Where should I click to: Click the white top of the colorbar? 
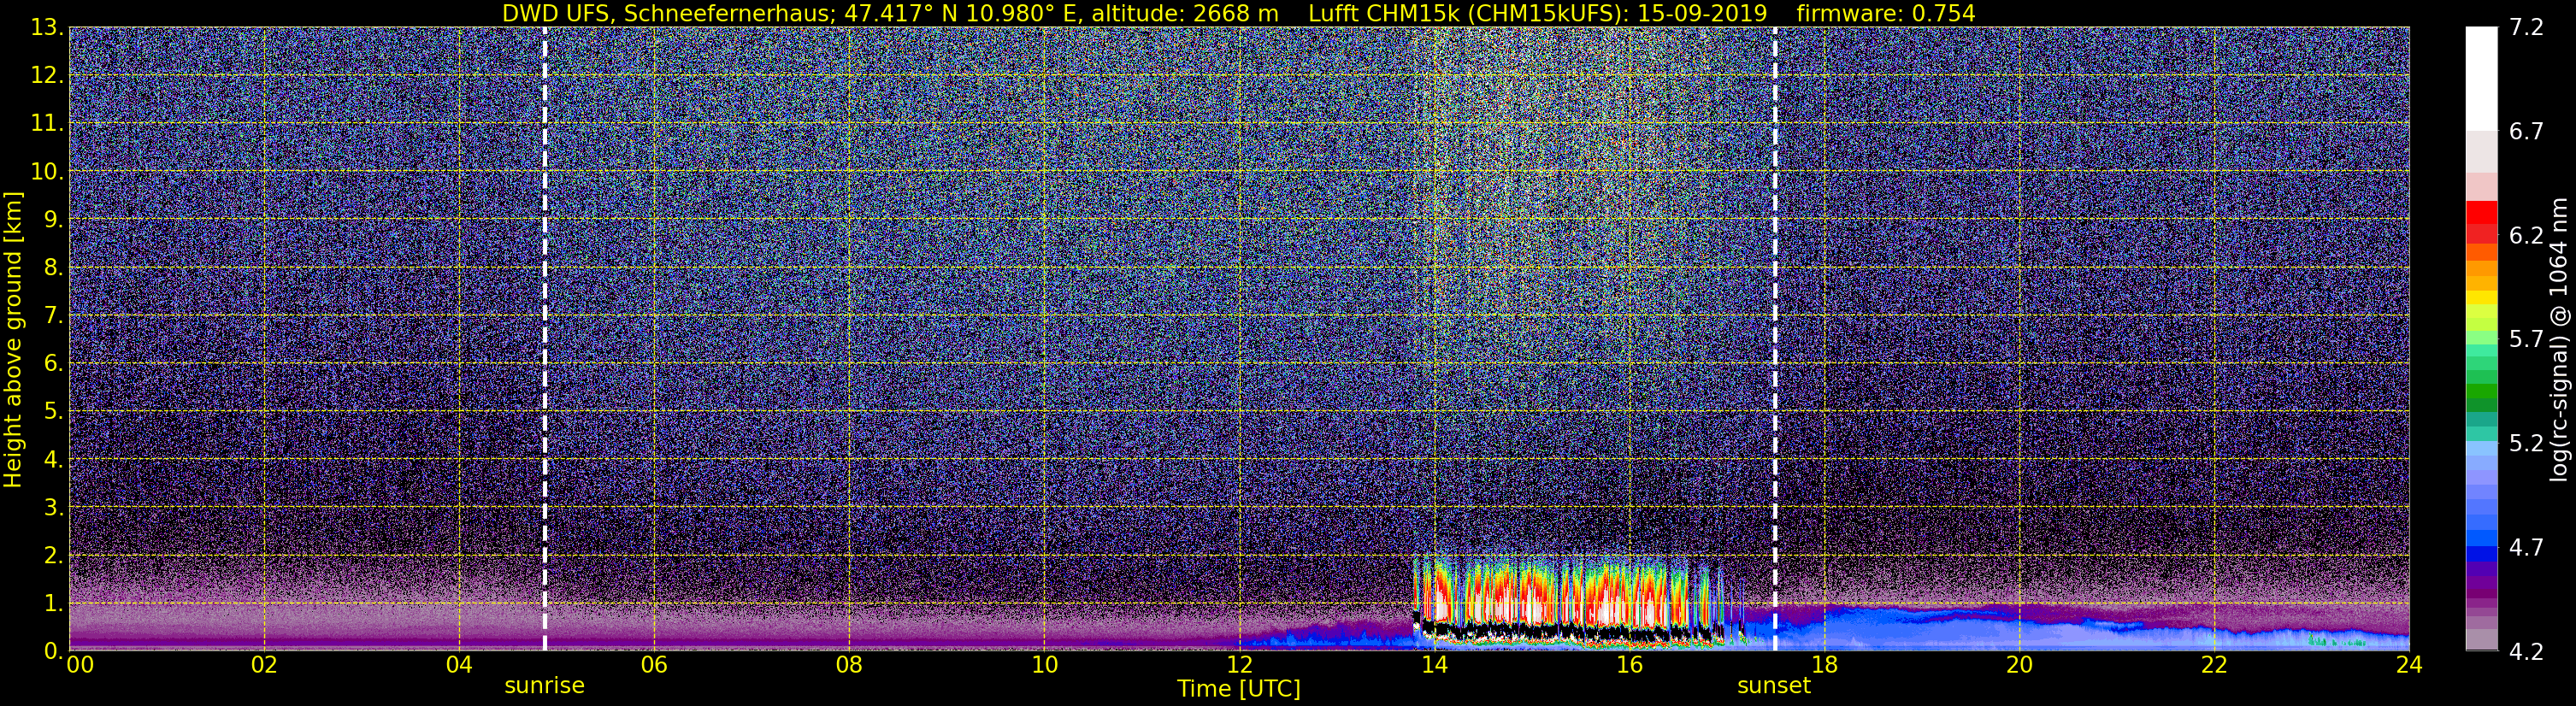[2481, 80]
